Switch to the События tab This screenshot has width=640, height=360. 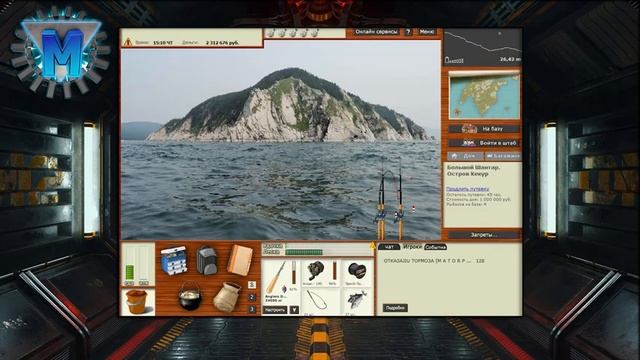(436, 247)
